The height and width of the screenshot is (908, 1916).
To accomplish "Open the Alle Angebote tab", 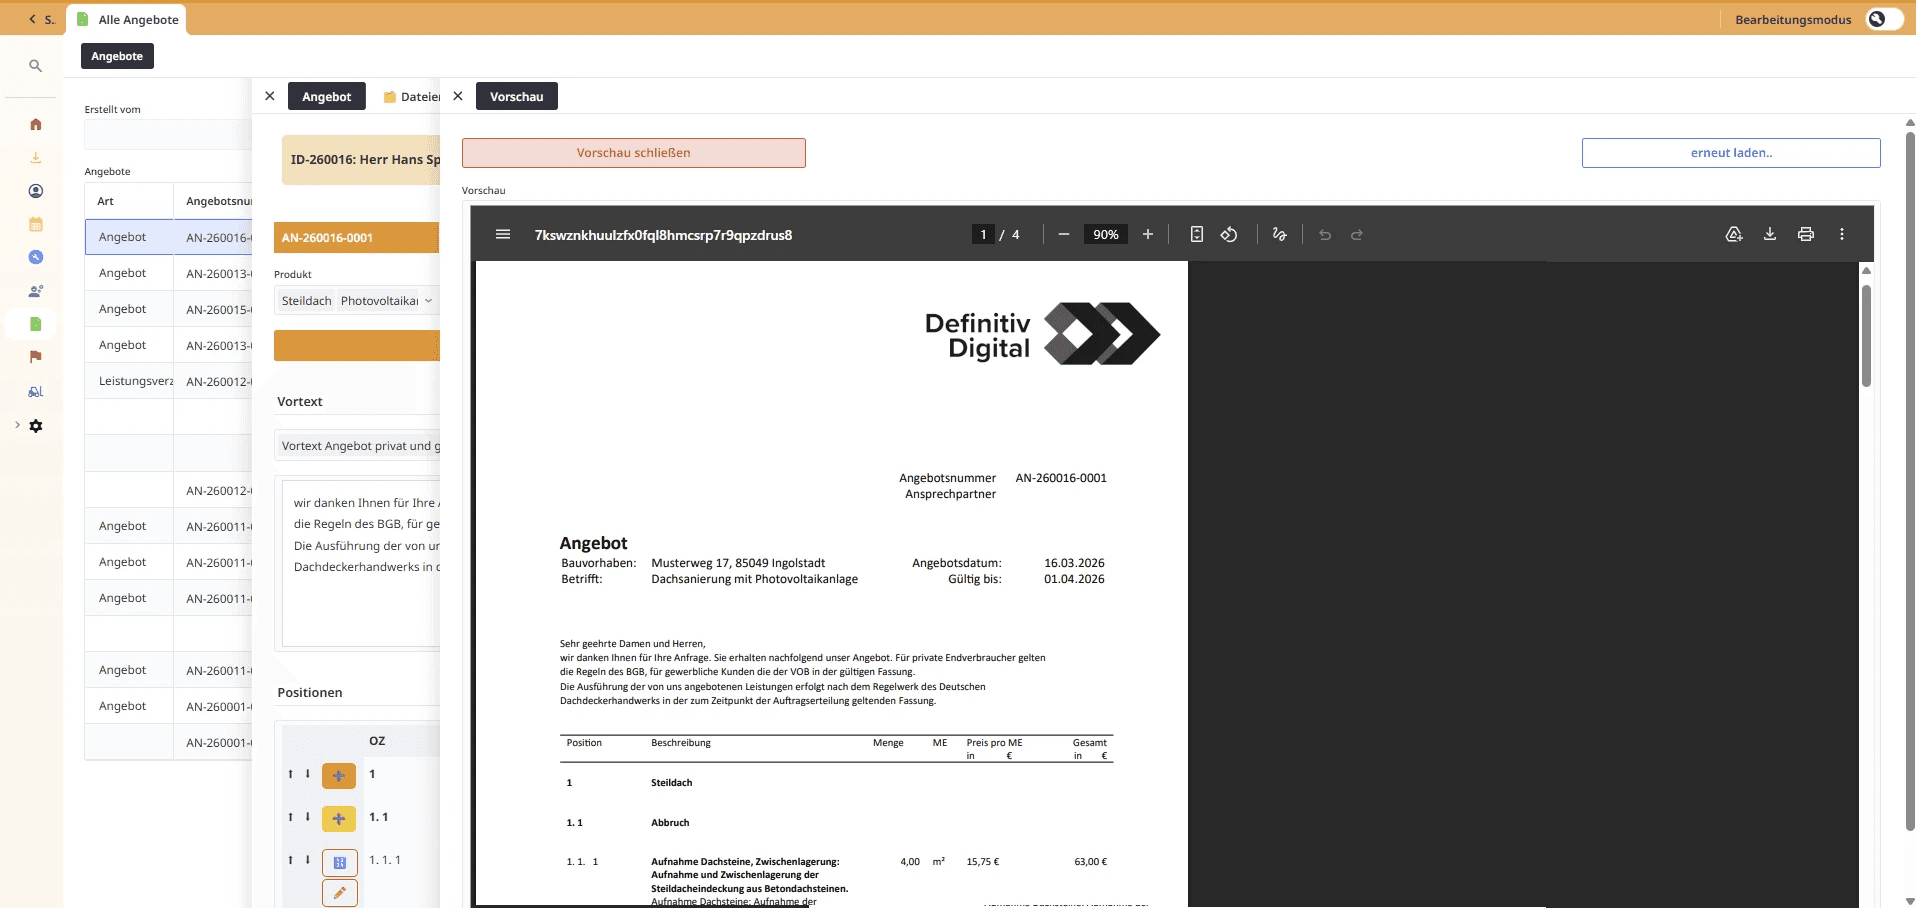I will pyautogui.click(x=127, y=19).
